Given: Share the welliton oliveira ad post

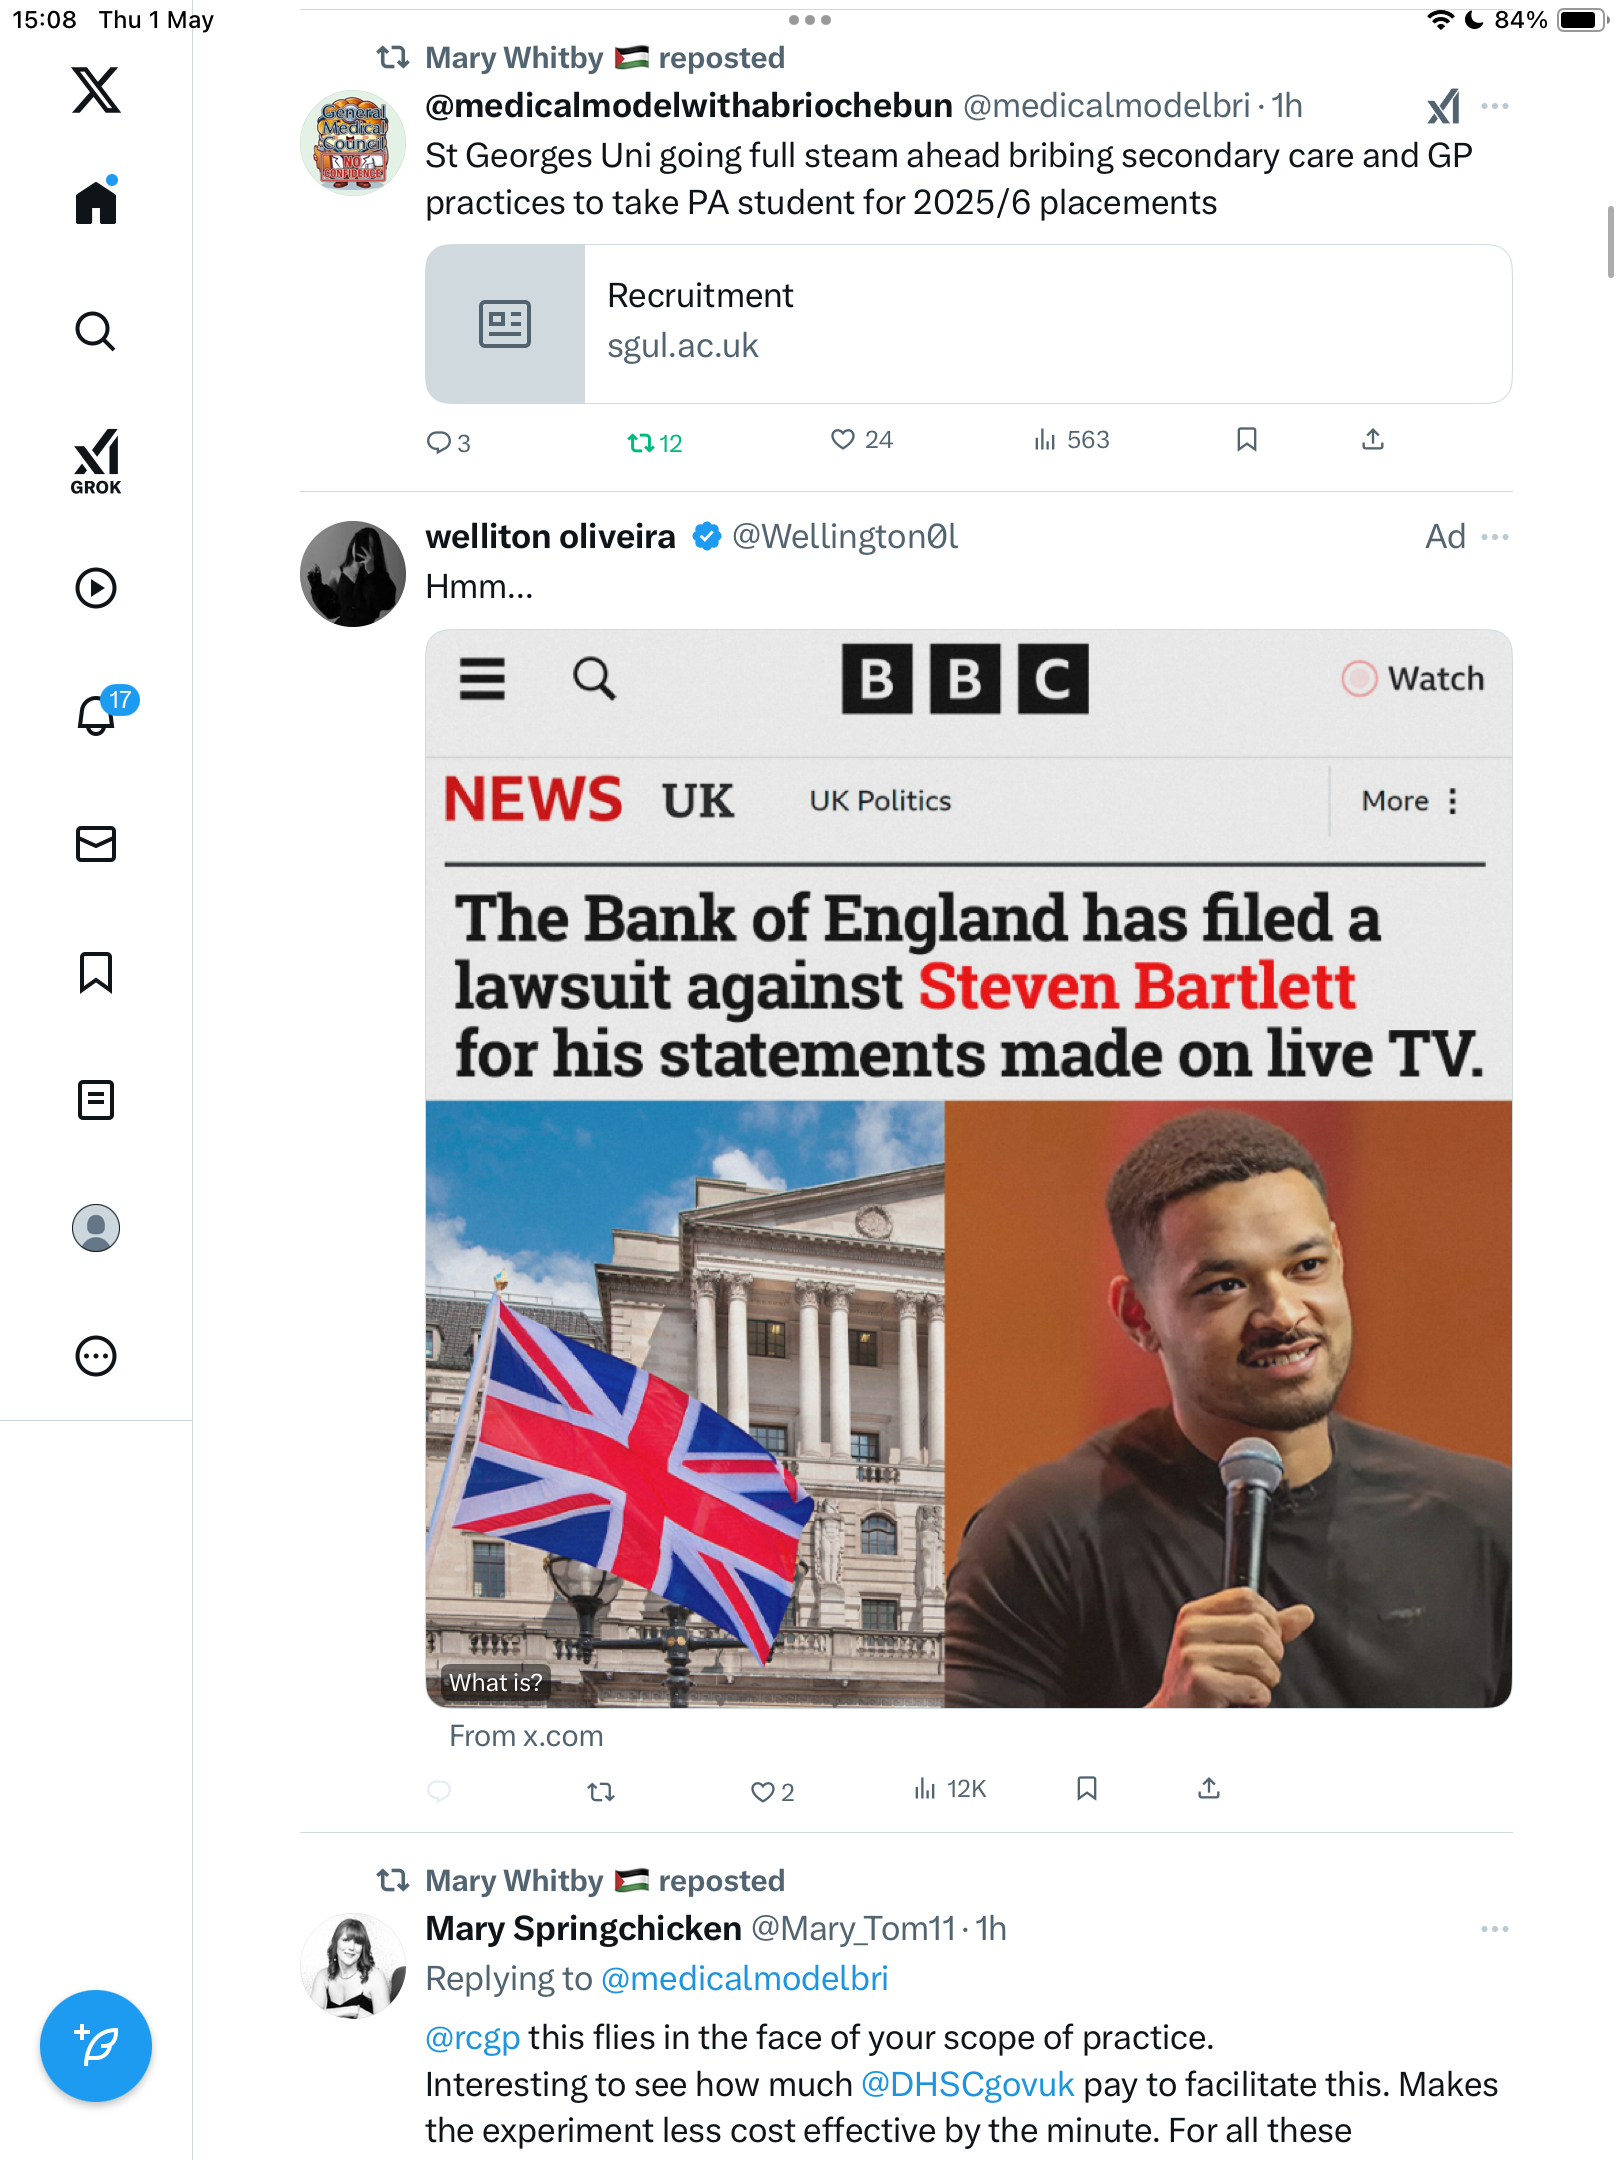Looking at the screenshot, I should (x=1209, y=1788).
